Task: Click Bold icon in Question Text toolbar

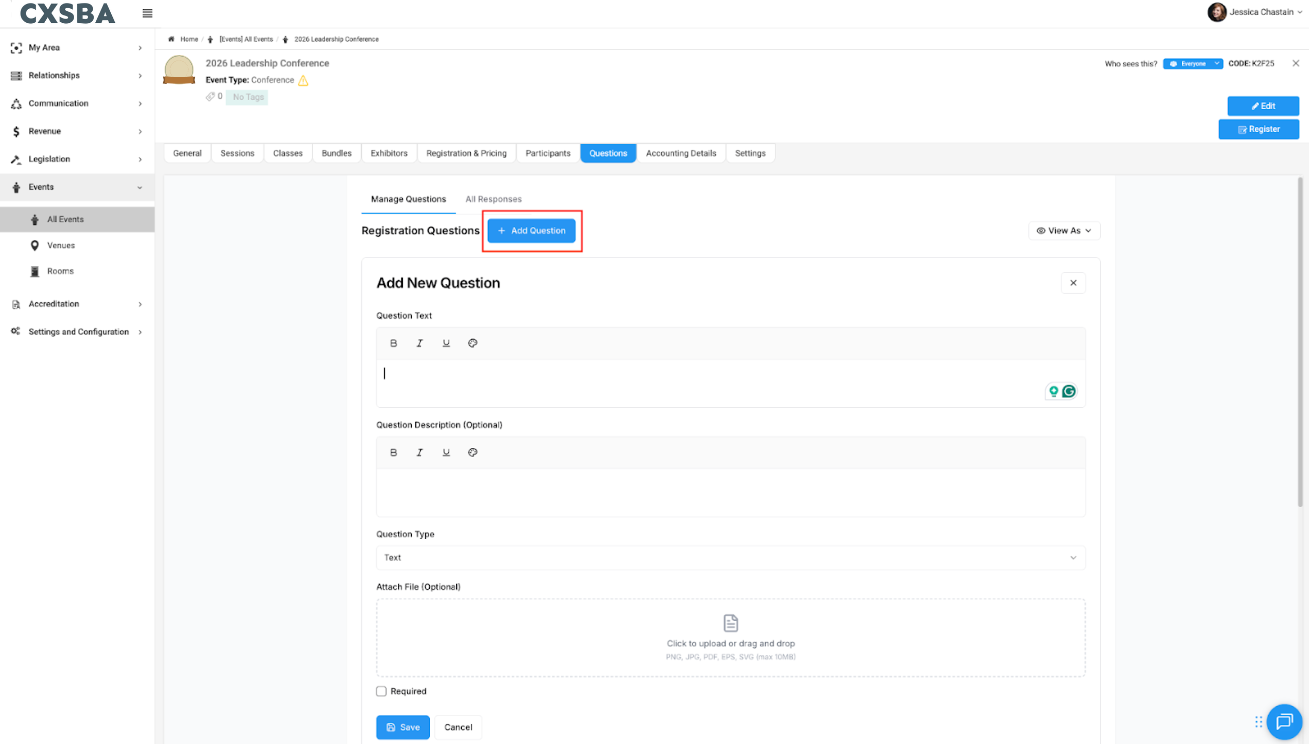Action: point(394,343)
